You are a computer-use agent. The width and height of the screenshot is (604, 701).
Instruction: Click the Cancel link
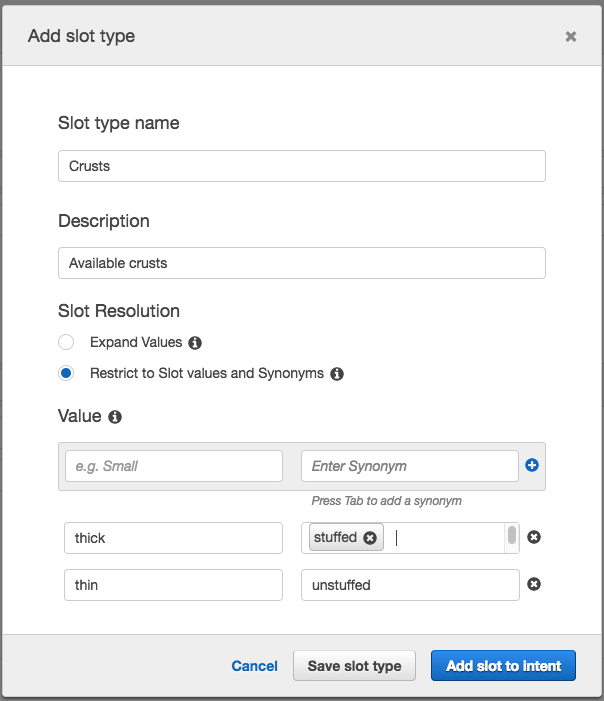[254, 666]
